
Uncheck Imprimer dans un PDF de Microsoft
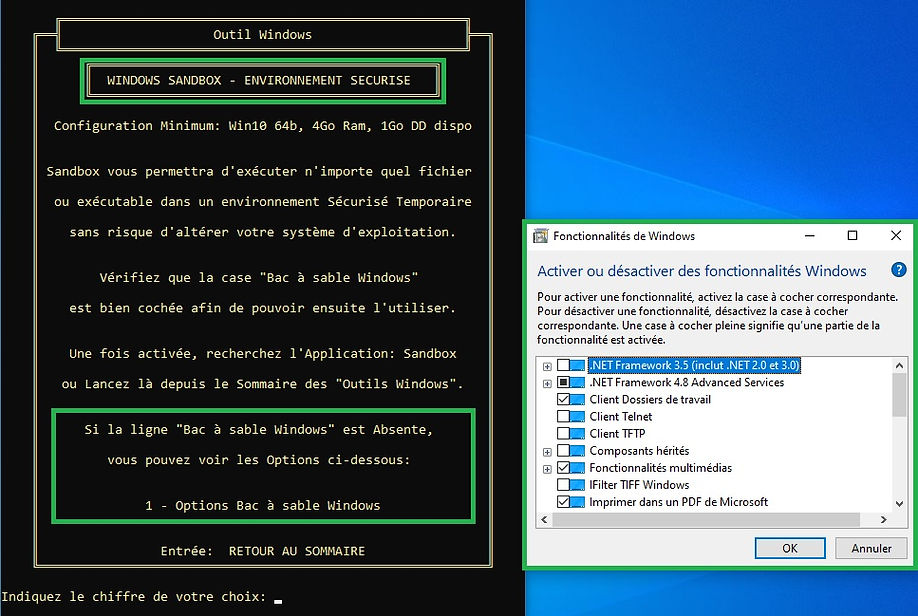click(563, 502)
